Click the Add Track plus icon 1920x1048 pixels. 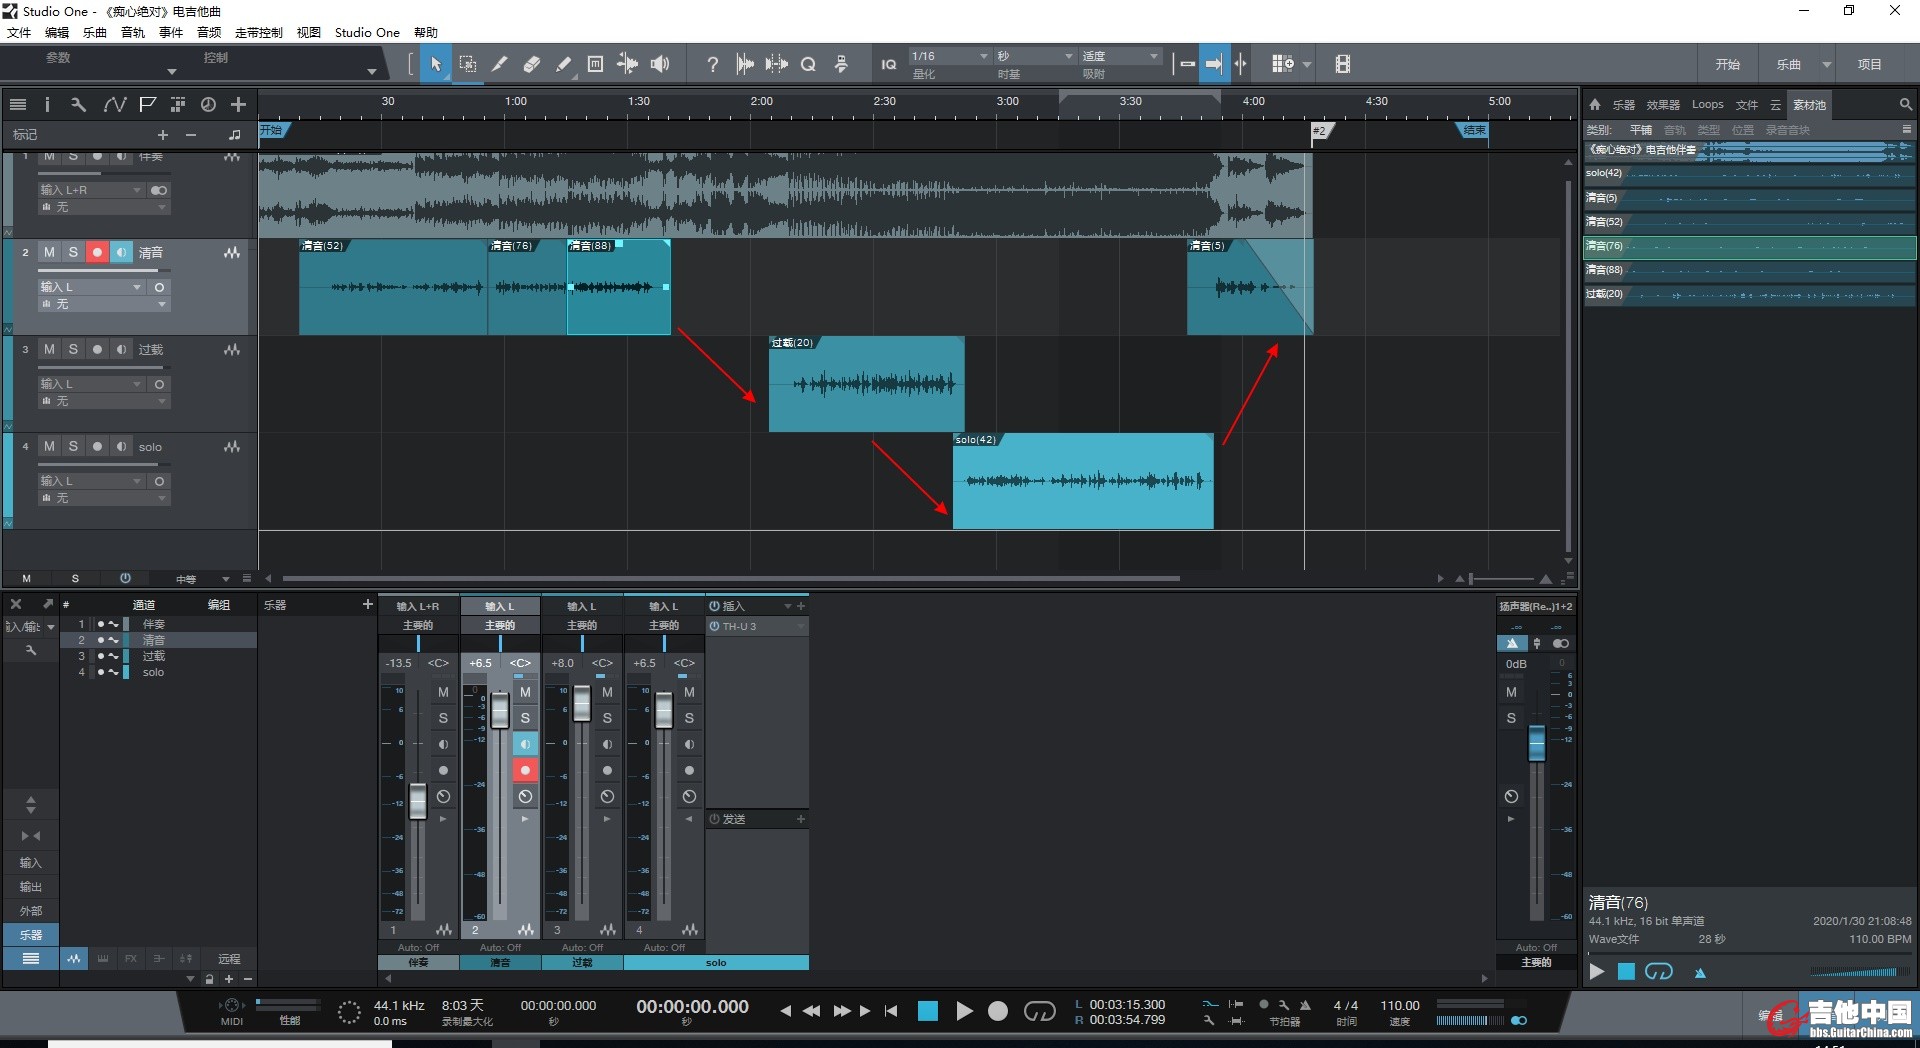click(x=238, y=104)
